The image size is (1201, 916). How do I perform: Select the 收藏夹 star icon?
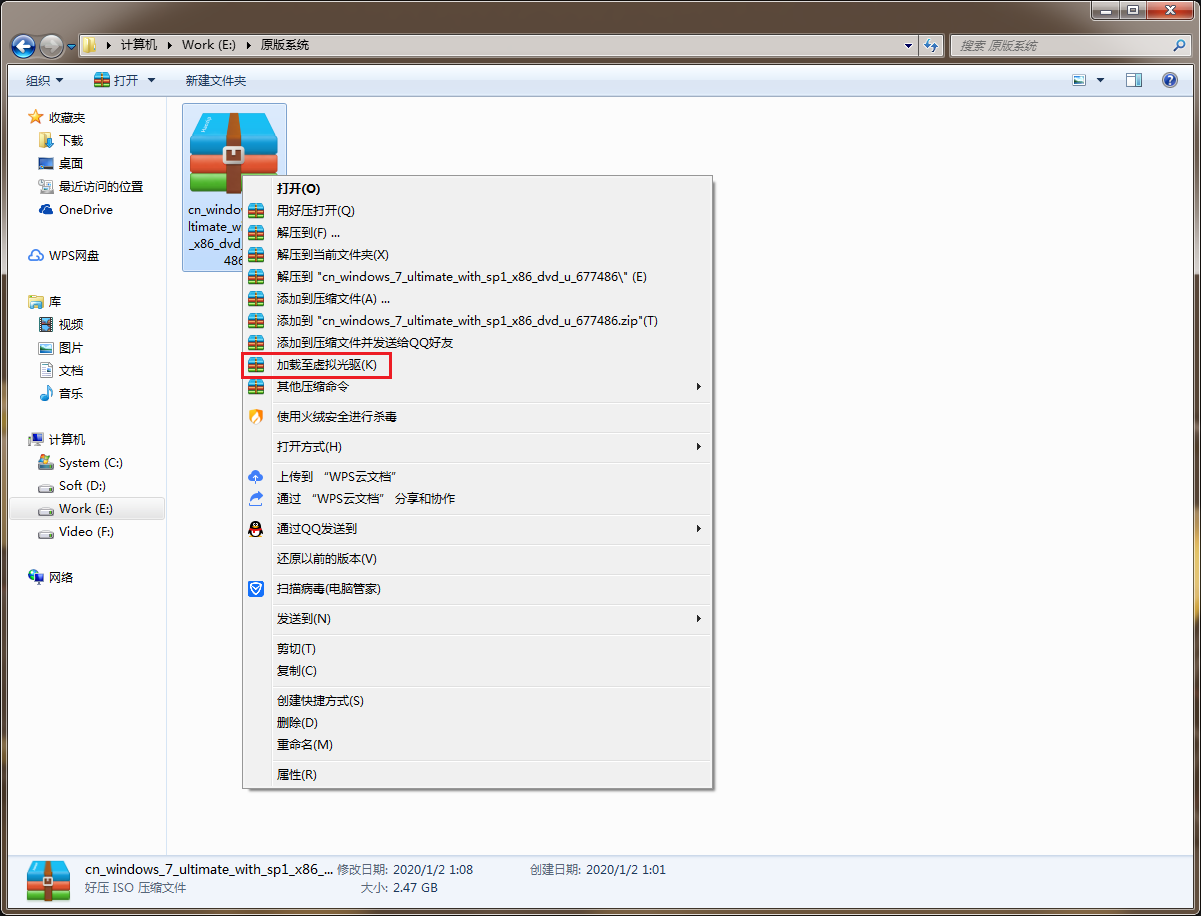[x=36, y=117]
